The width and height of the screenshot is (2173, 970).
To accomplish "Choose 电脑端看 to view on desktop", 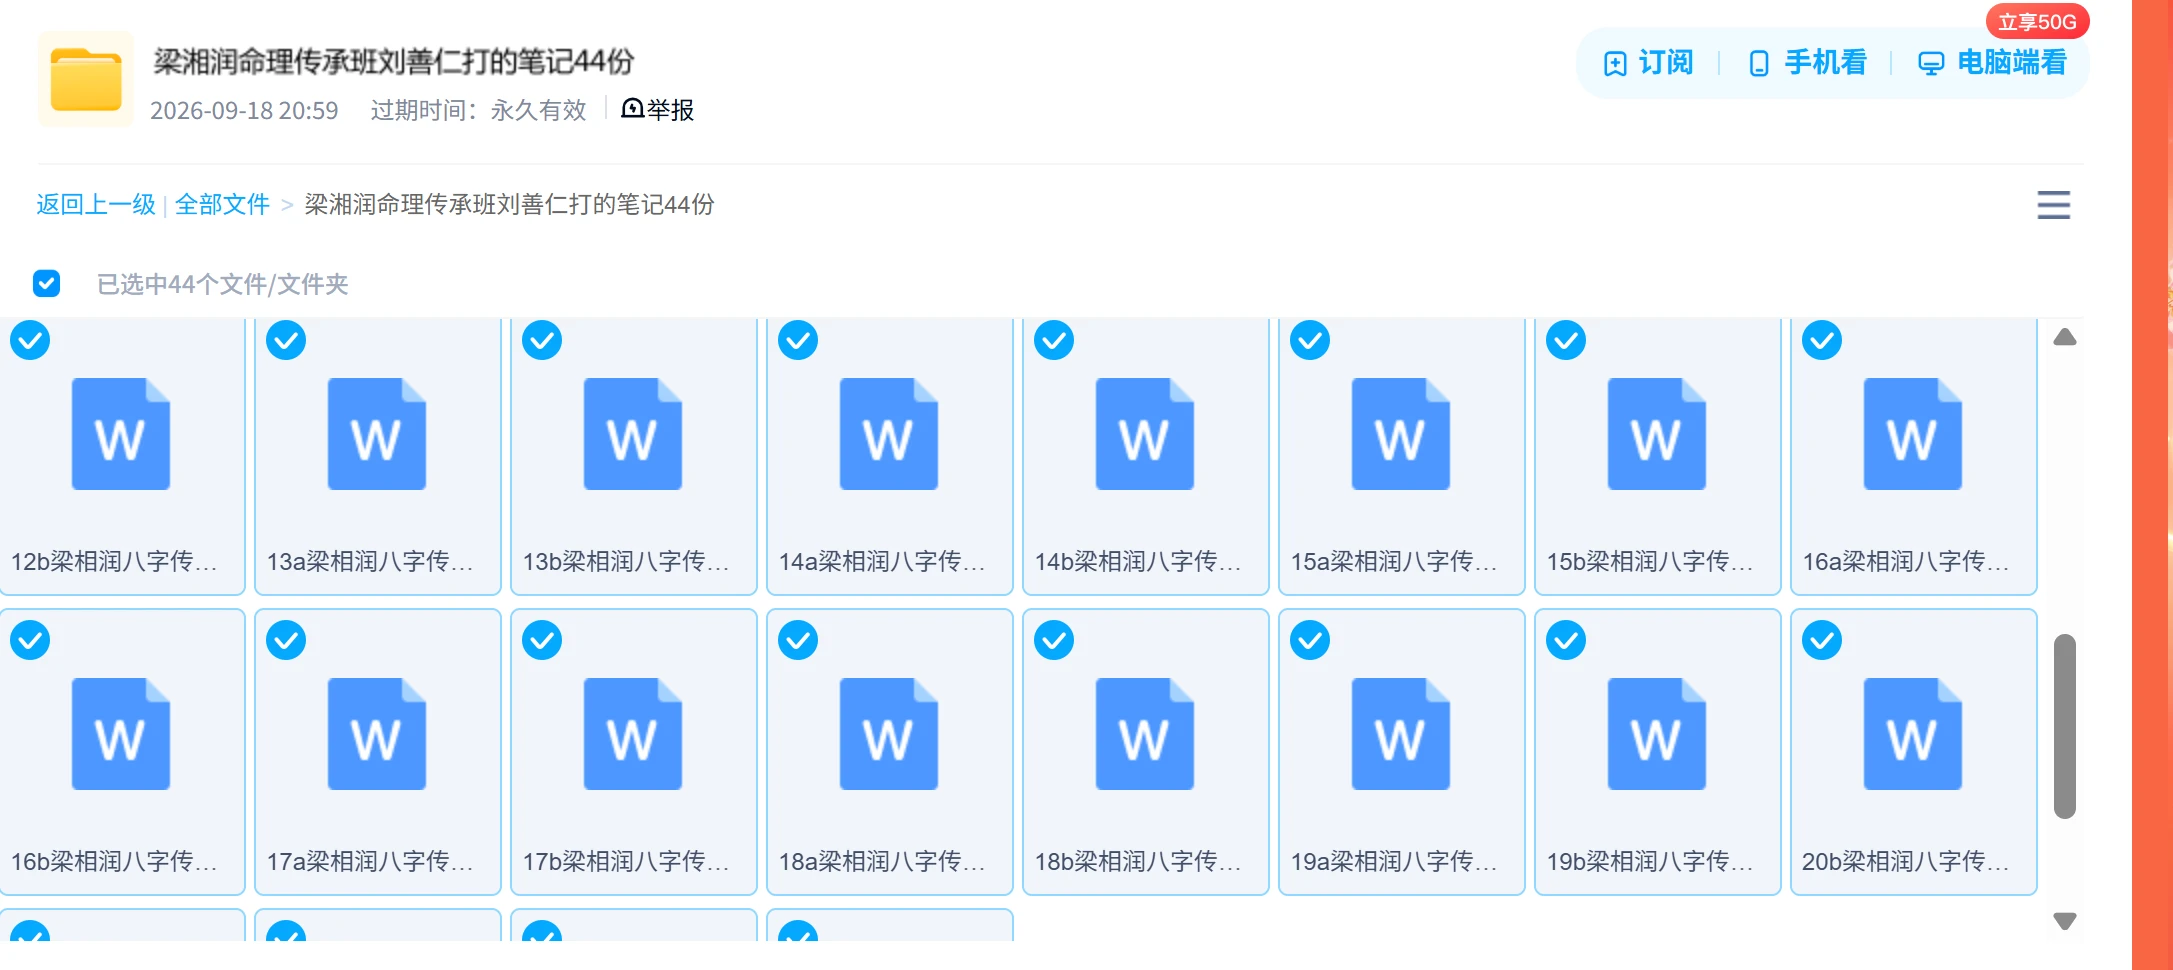I will pyautogui.click(x=1992, y=63).
